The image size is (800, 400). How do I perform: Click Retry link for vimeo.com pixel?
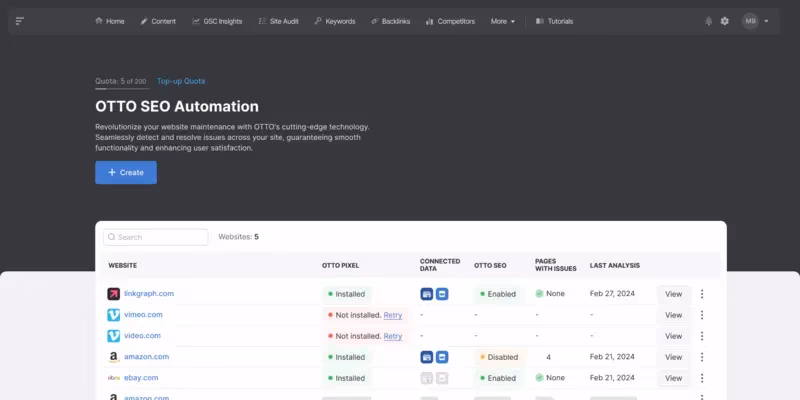pos(393,315)
